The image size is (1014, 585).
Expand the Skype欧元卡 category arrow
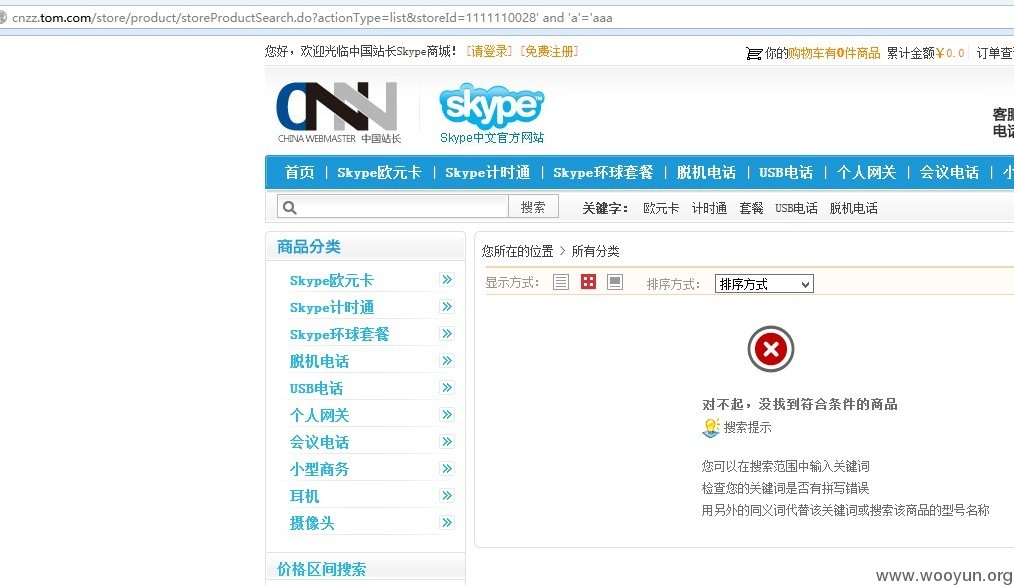click(447, 279)
